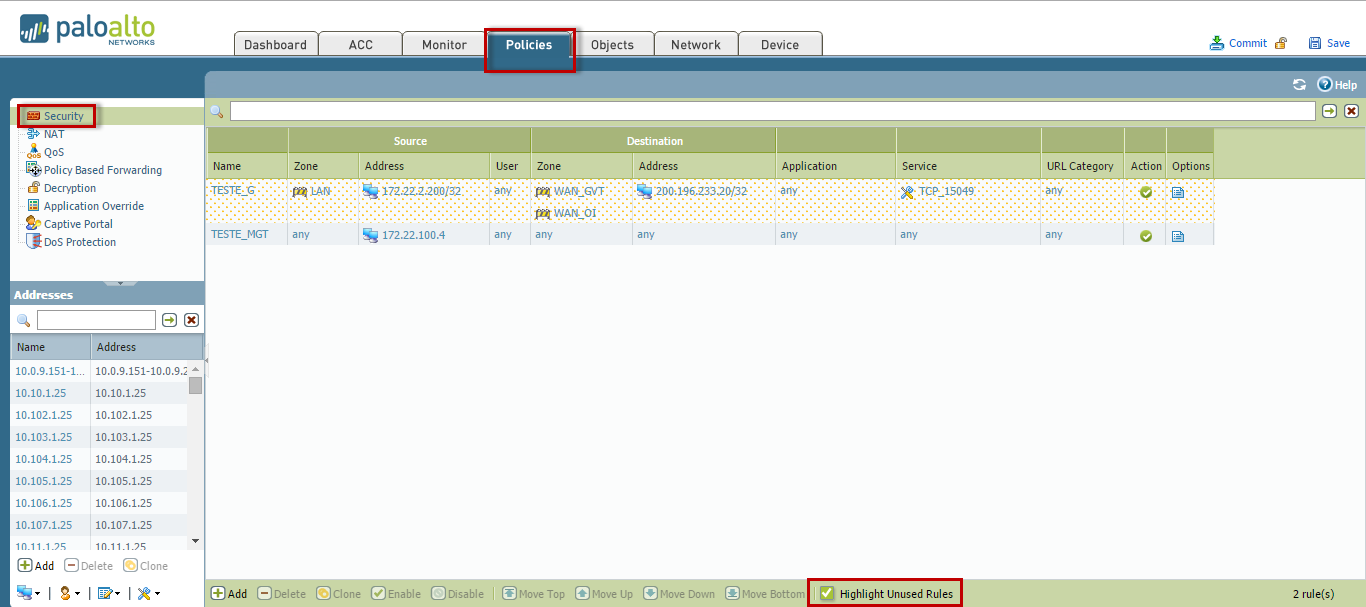Open the addresses object-type dropdown at bottom-left

[28, 593]
